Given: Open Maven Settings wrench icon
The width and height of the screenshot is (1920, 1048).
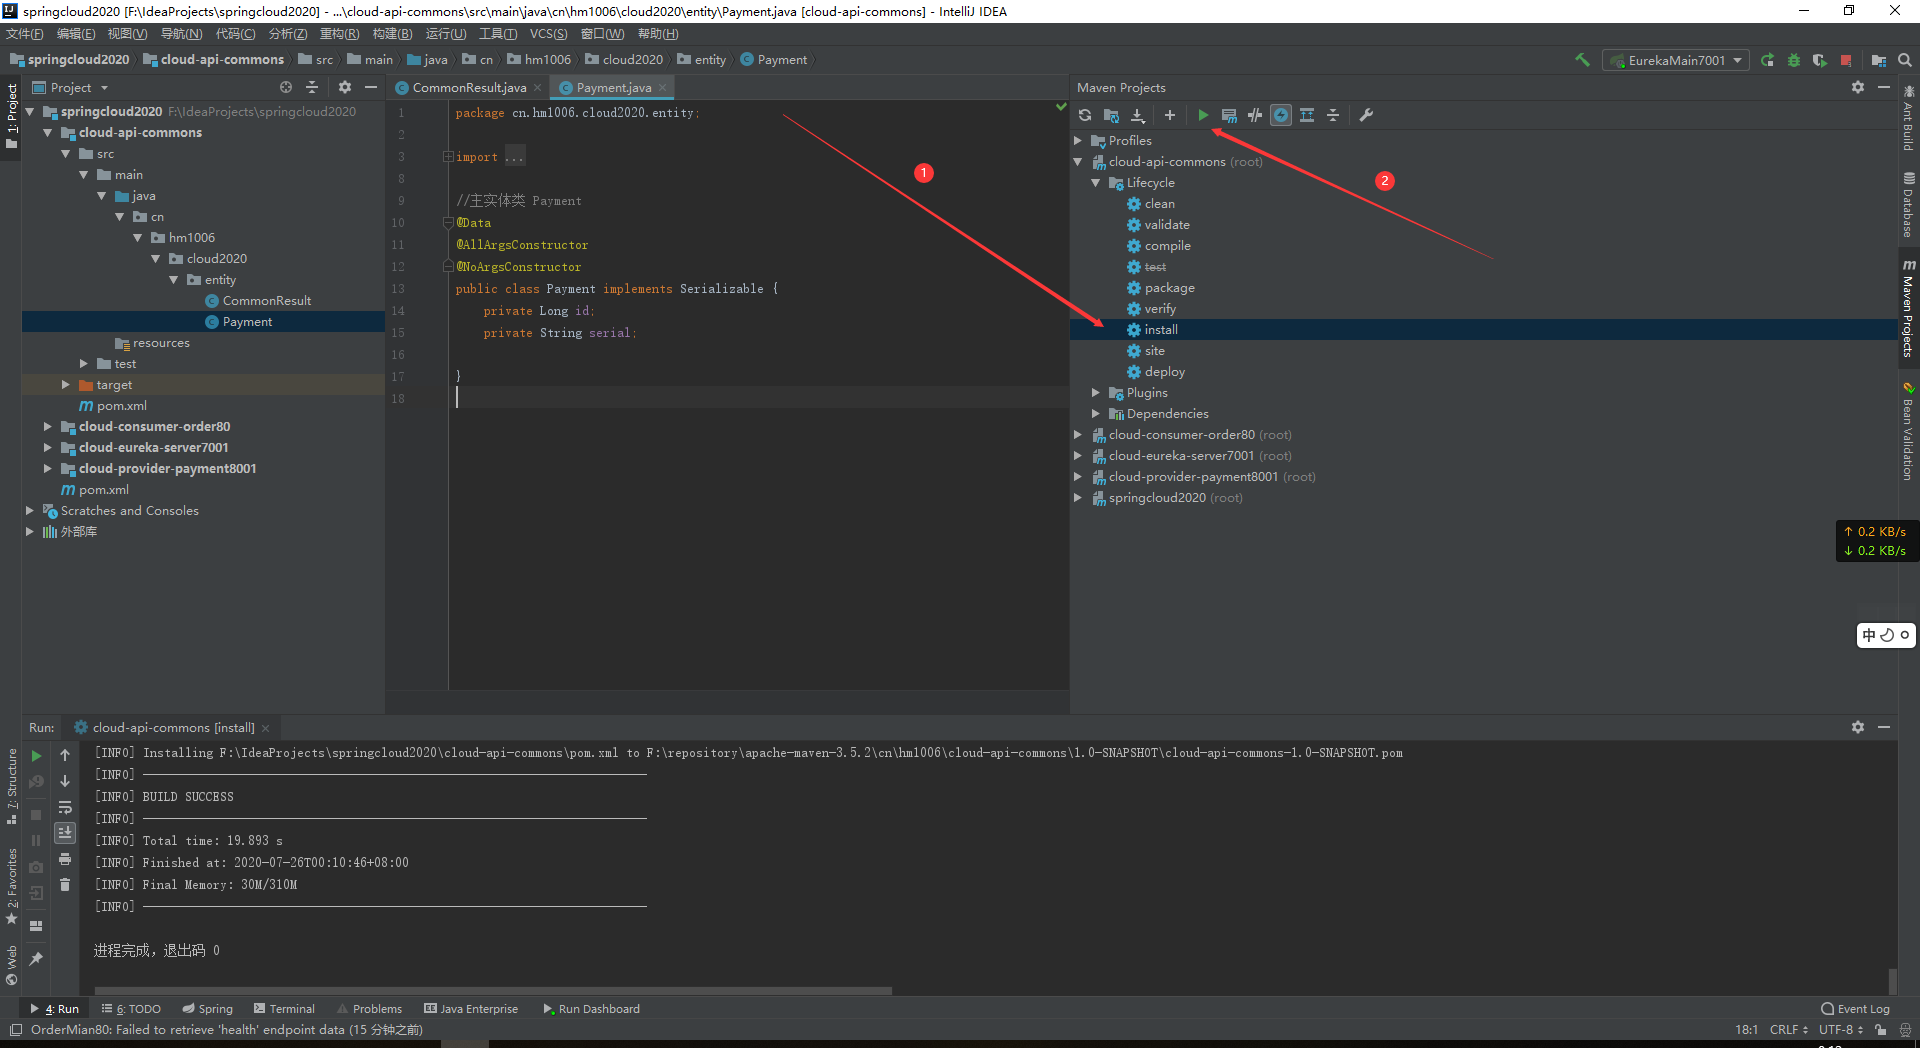Looking at the screenshot, I should (1366, 115).
